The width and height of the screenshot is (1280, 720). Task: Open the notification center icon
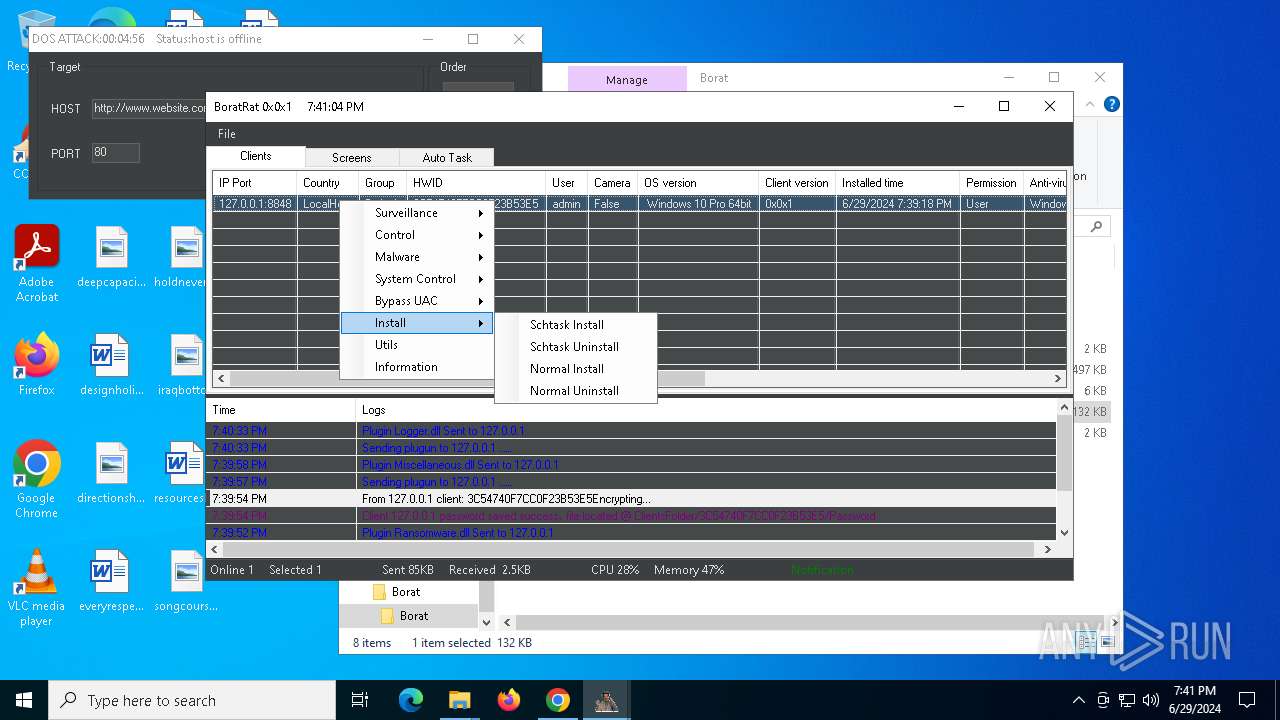[x=1247, y=700]
